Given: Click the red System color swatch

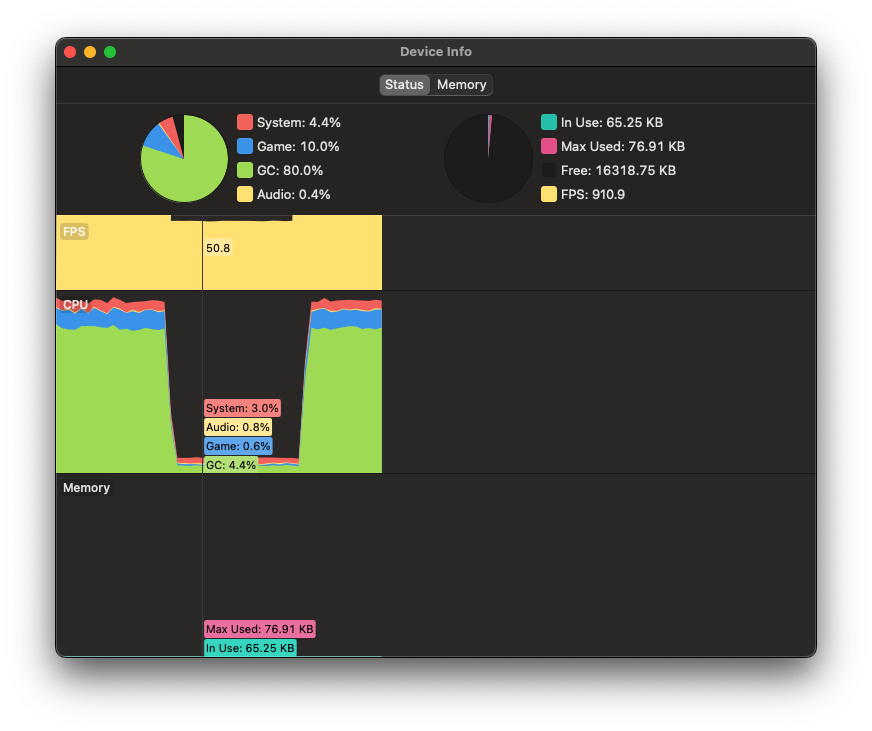Looking at the screenshot, I should click(x=245, y=122).
